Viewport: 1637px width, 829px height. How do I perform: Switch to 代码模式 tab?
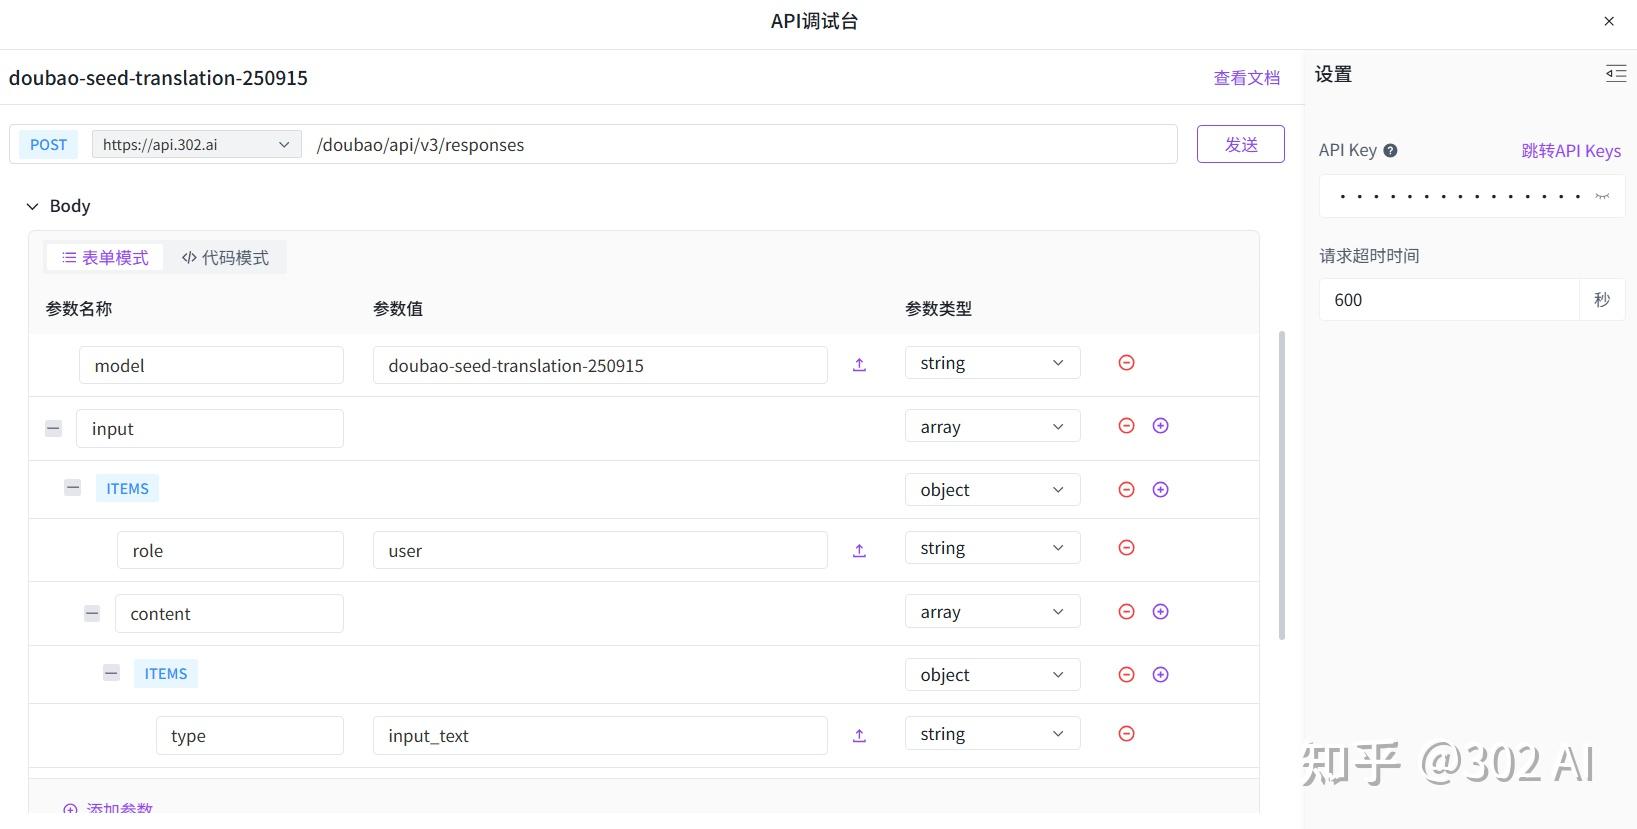225,258
